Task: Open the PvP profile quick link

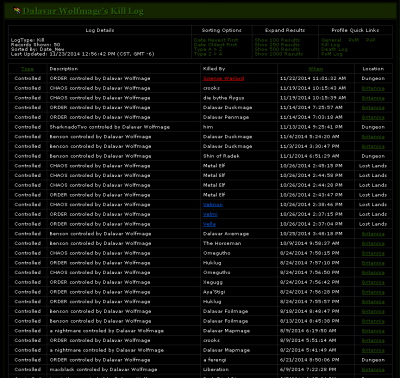Action: pyautogui.click(x=370, y=40)
